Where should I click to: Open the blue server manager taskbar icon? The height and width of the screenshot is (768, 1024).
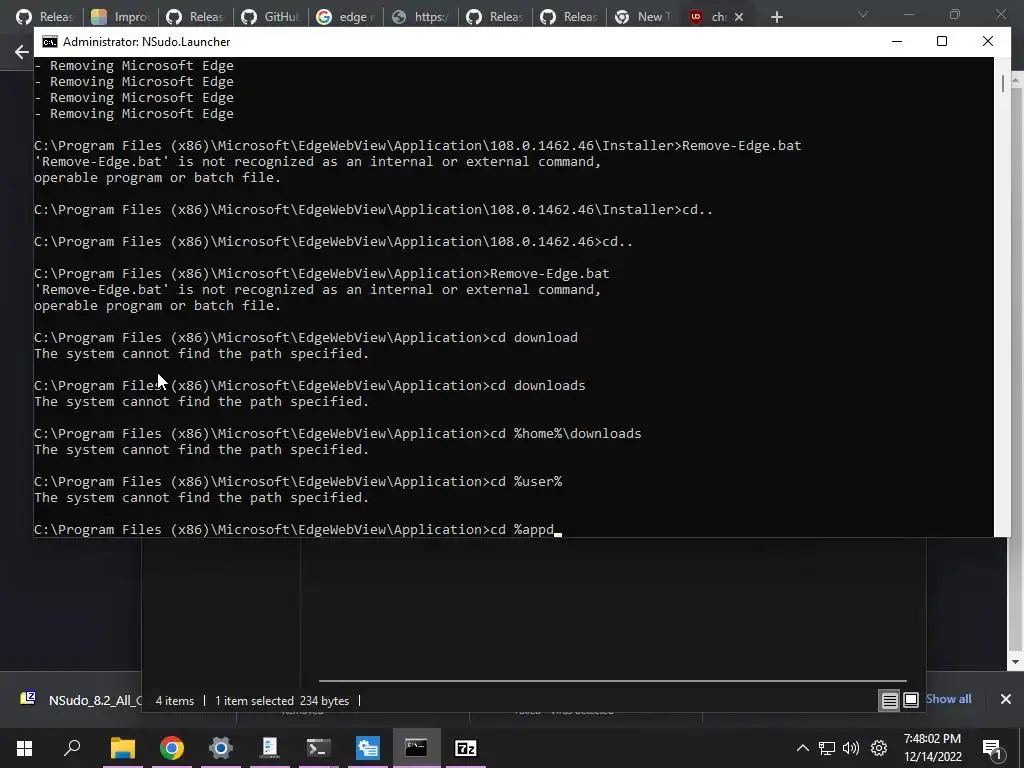(x=368, y=748)
